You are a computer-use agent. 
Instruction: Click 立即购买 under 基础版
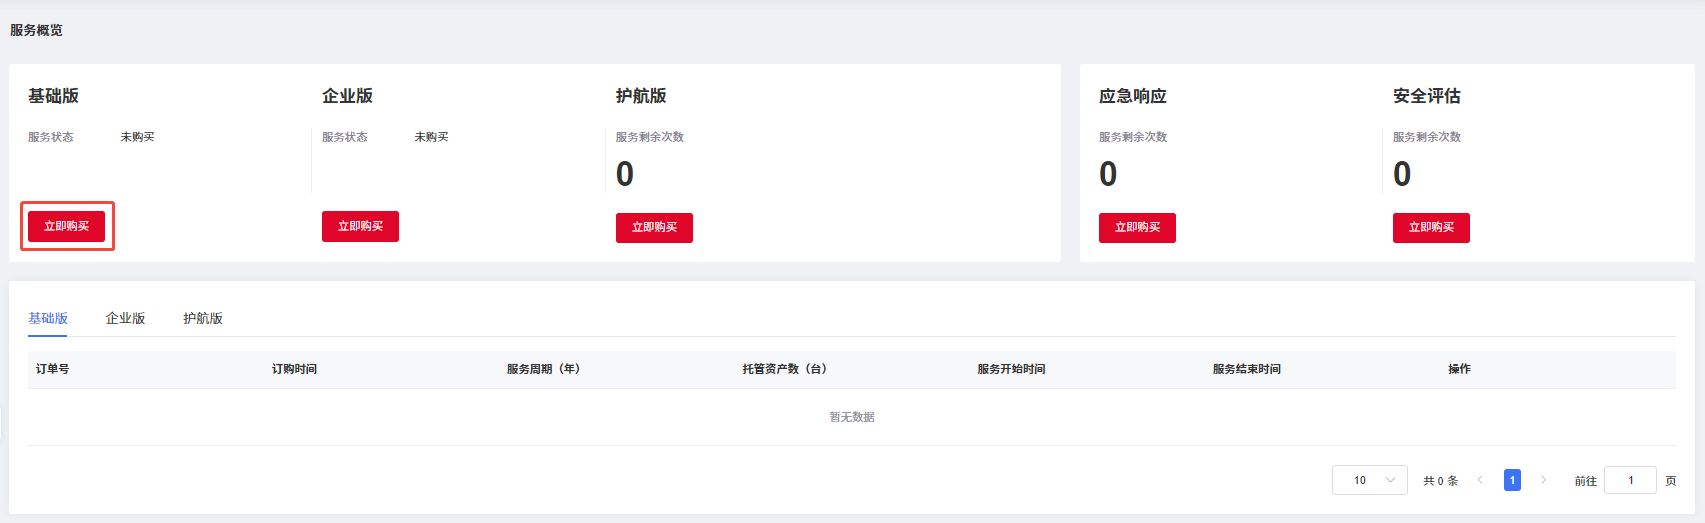tap(66, 226)
